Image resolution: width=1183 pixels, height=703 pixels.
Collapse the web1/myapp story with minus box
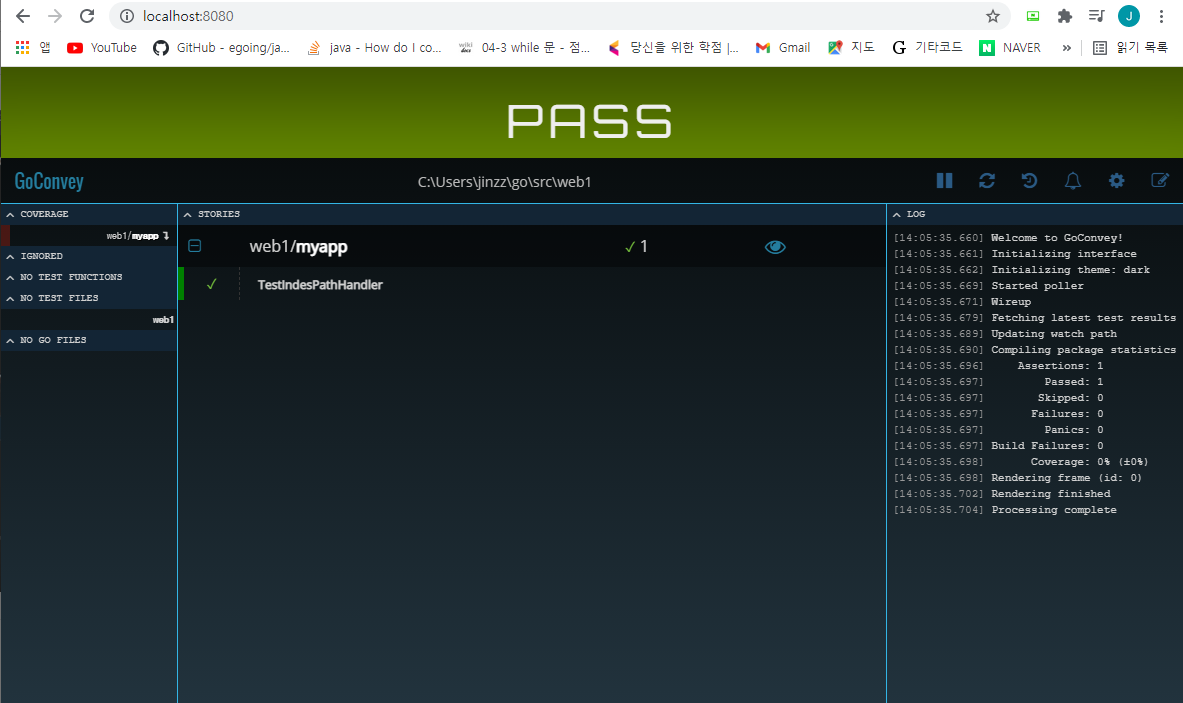(195, 246)
